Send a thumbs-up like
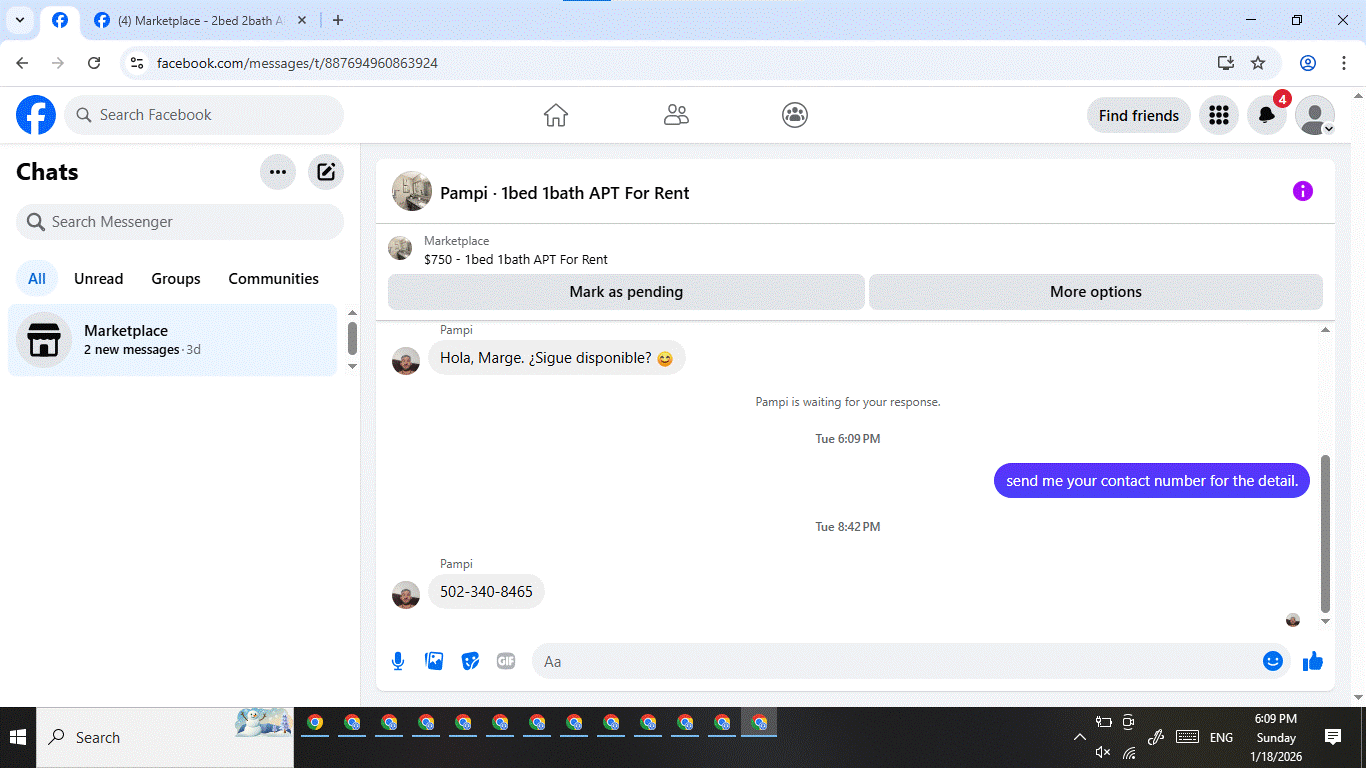Image resolution: width=1366 pixels, height=768 pixels. click(x=1313, y=661)
